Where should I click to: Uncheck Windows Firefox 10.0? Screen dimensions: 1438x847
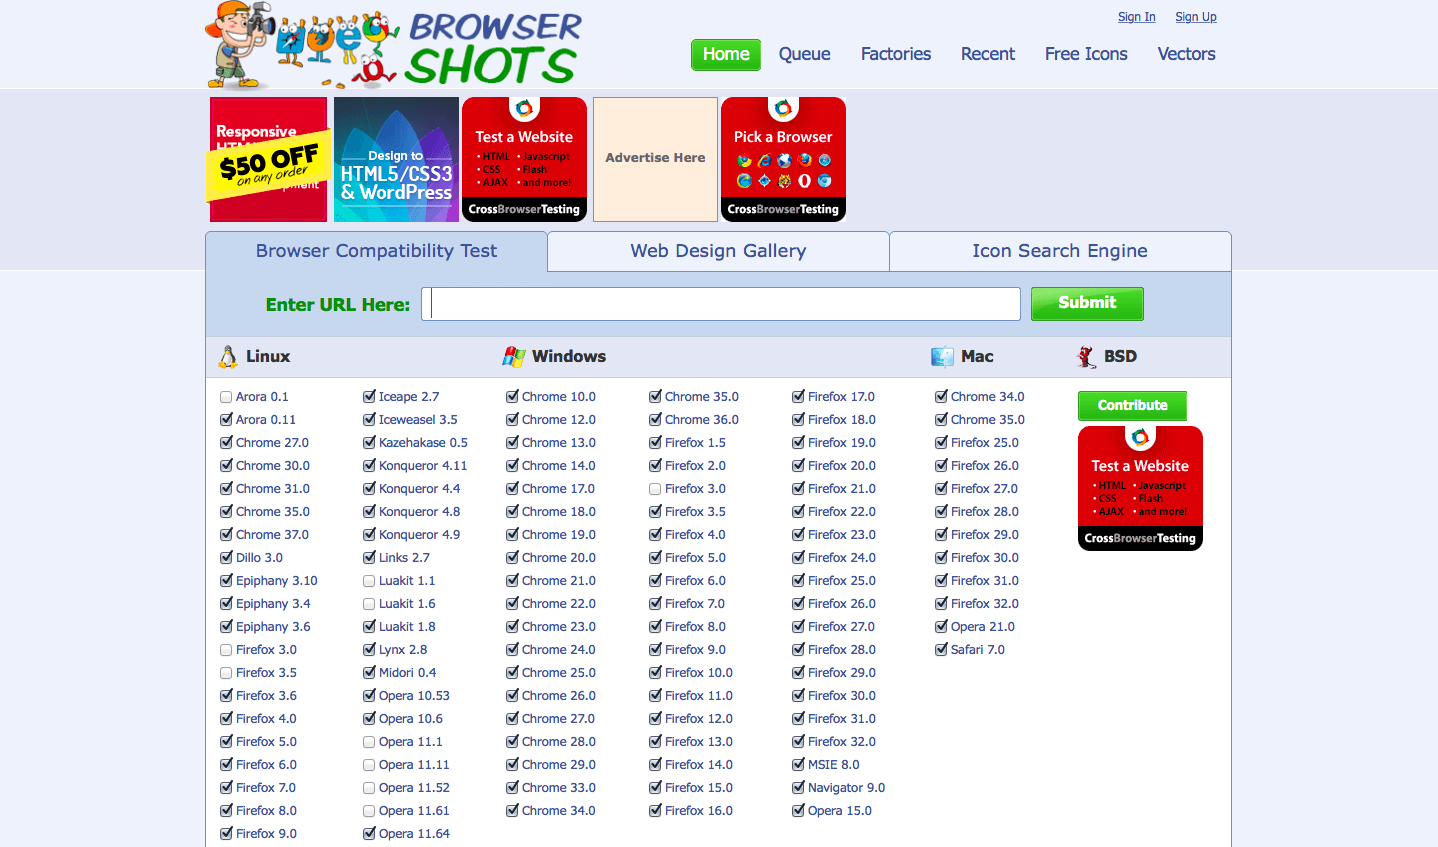point(655,672)
